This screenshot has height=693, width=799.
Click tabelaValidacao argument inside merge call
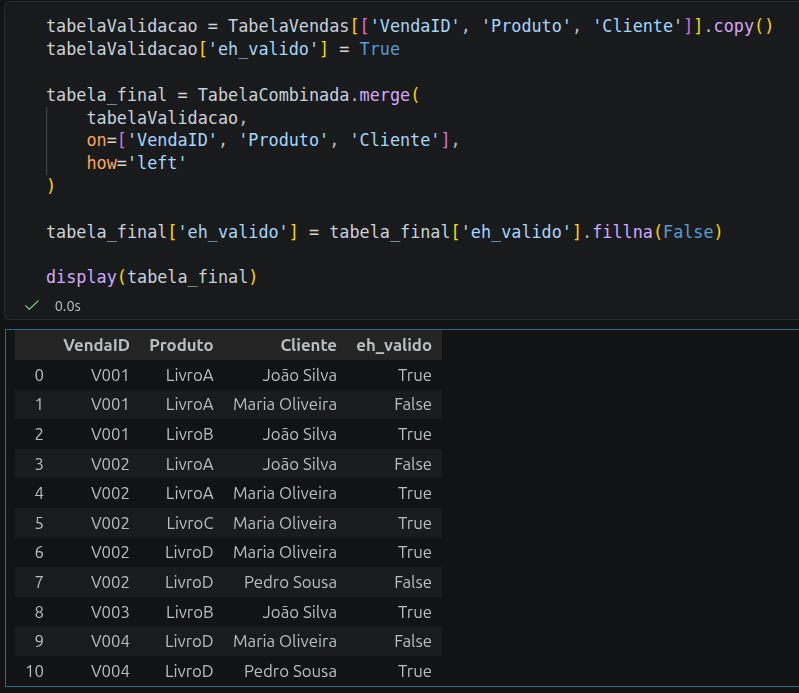click(x=167, y=118)
